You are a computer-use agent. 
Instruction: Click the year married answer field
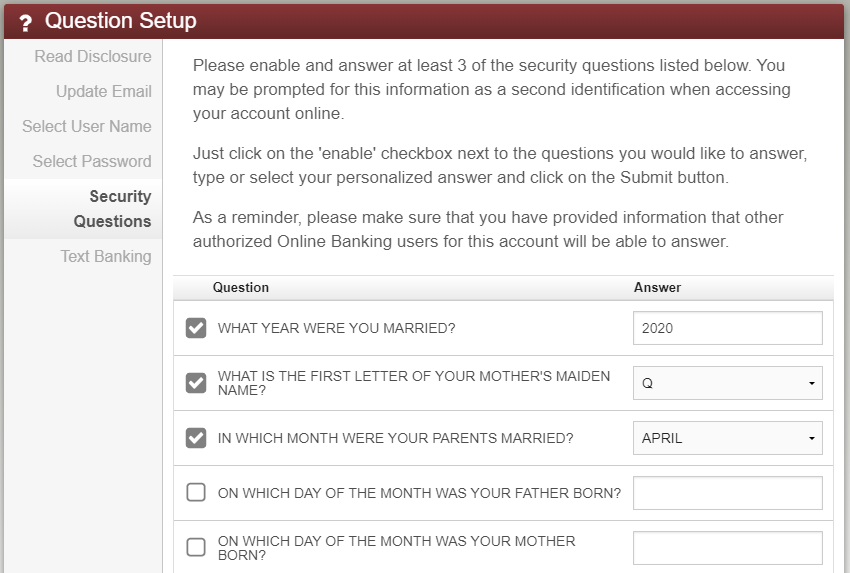point(727,328)
